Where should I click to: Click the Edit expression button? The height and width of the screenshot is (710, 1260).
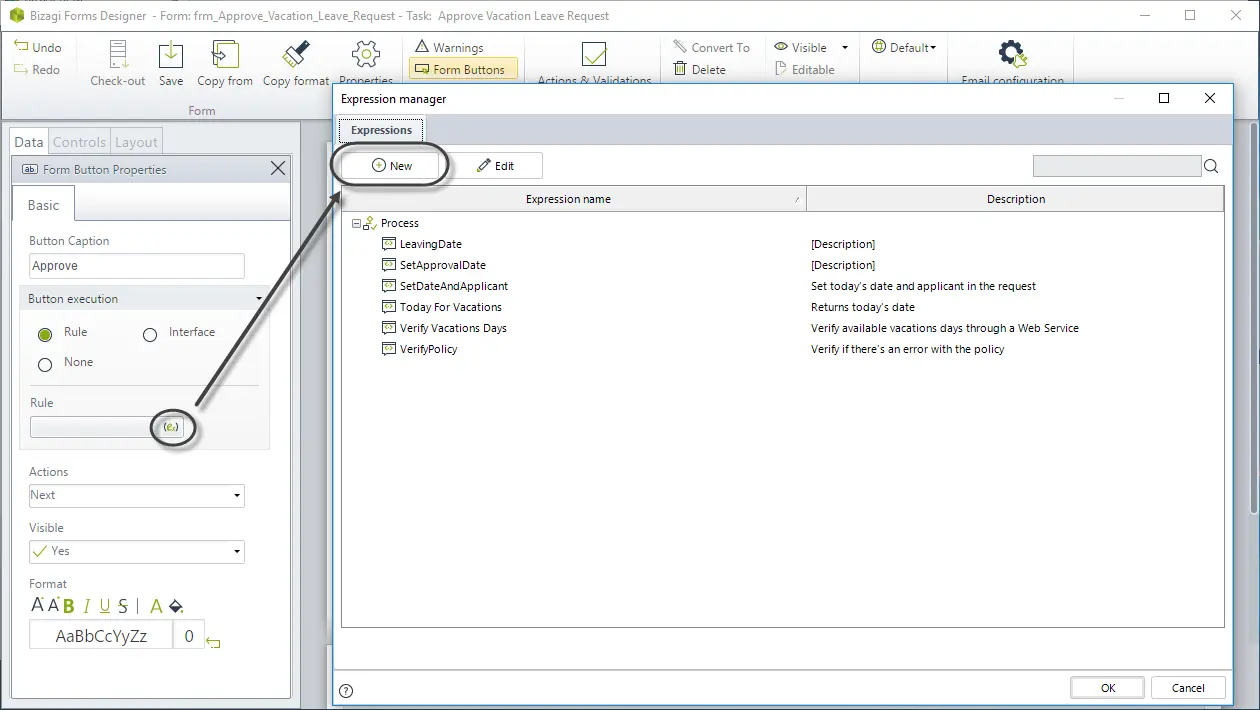tap(495, 166)
